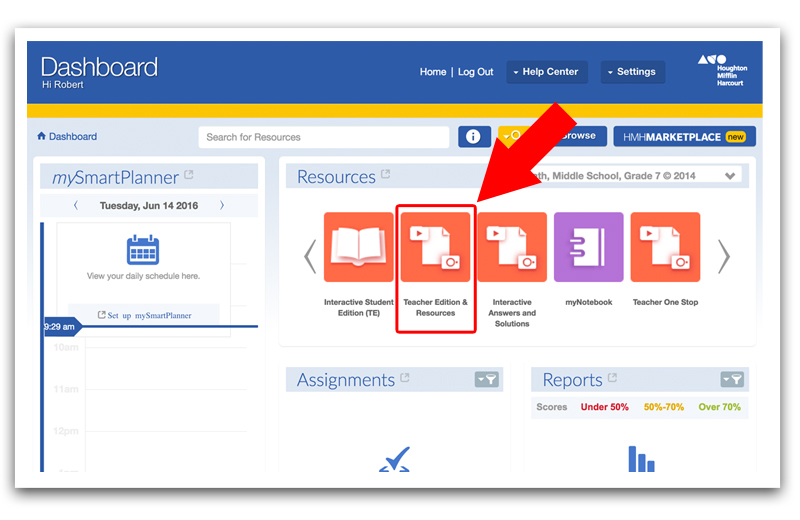Click the home icon beside Dashboard breadcrumb
This screenshot has width=800, height=520.
[x=41, y=136]
